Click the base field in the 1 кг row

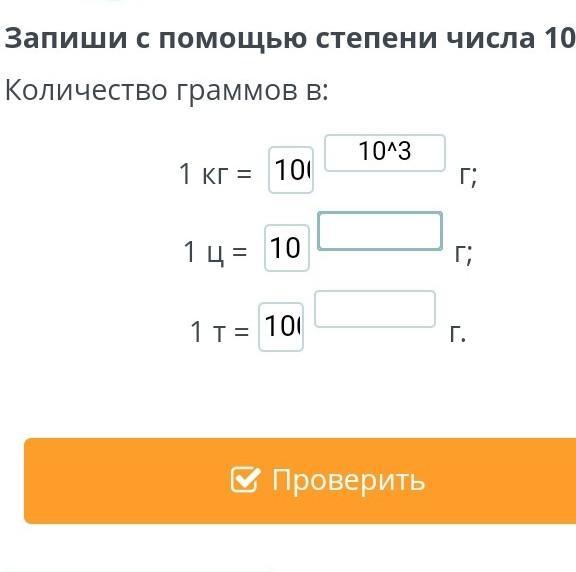(x=291, y=170)
